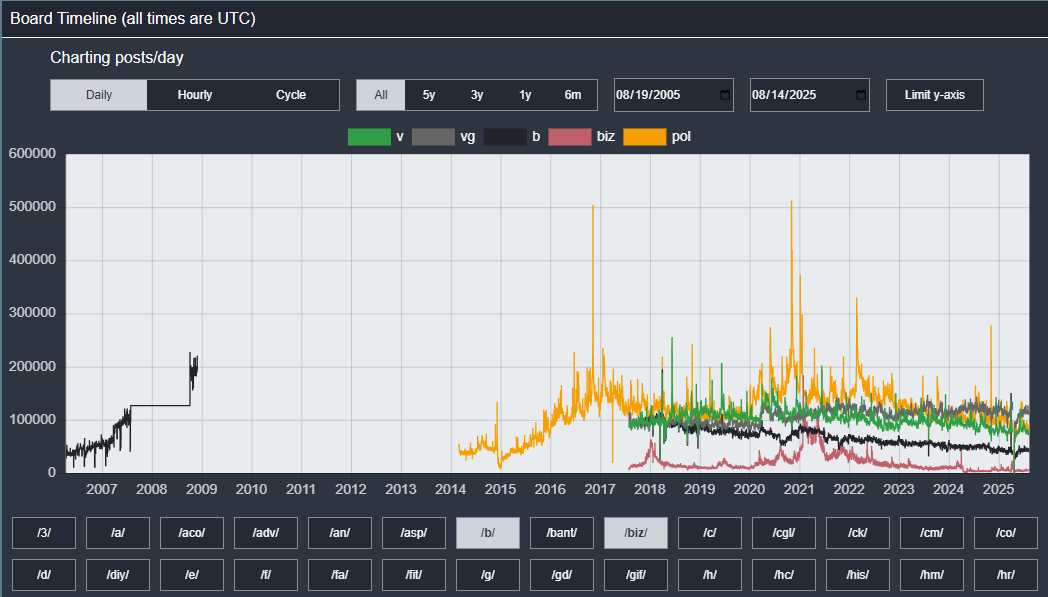Enable the /a/ board button
The height and width of the screenshot is (597, 1048).
point(118,533)
